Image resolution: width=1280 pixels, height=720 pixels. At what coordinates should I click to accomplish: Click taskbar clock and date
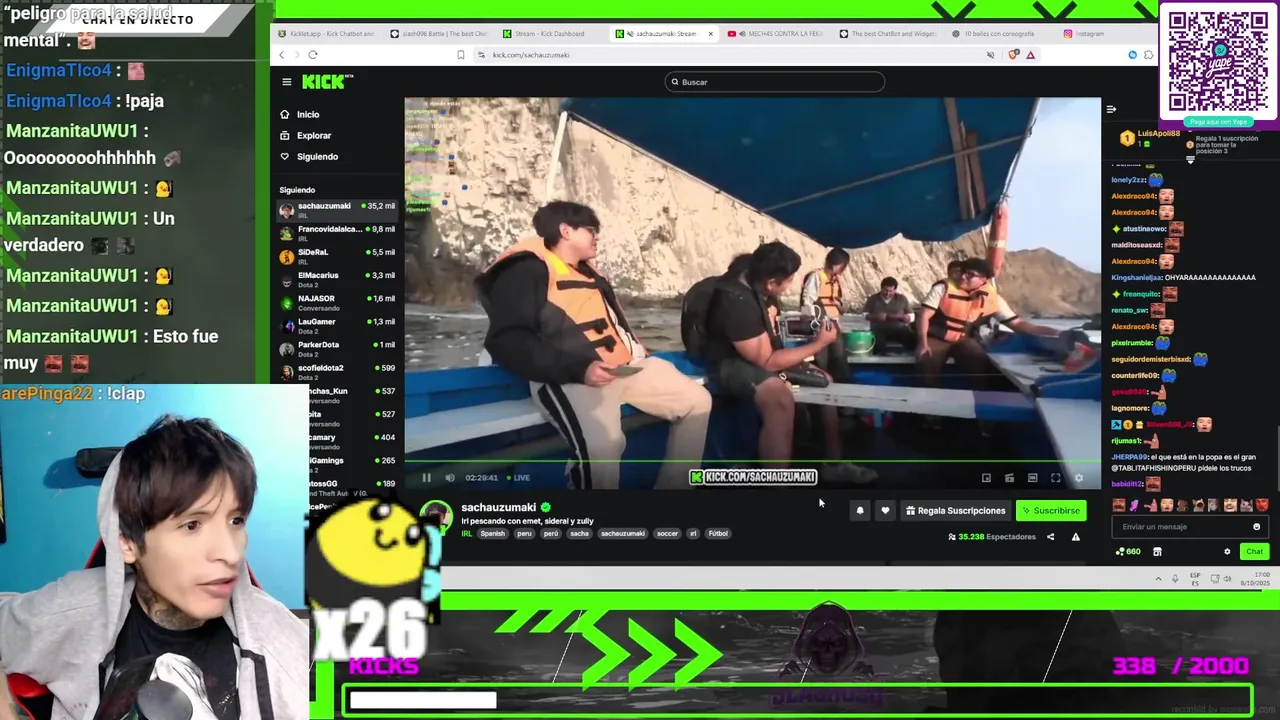coord(1255,579)
